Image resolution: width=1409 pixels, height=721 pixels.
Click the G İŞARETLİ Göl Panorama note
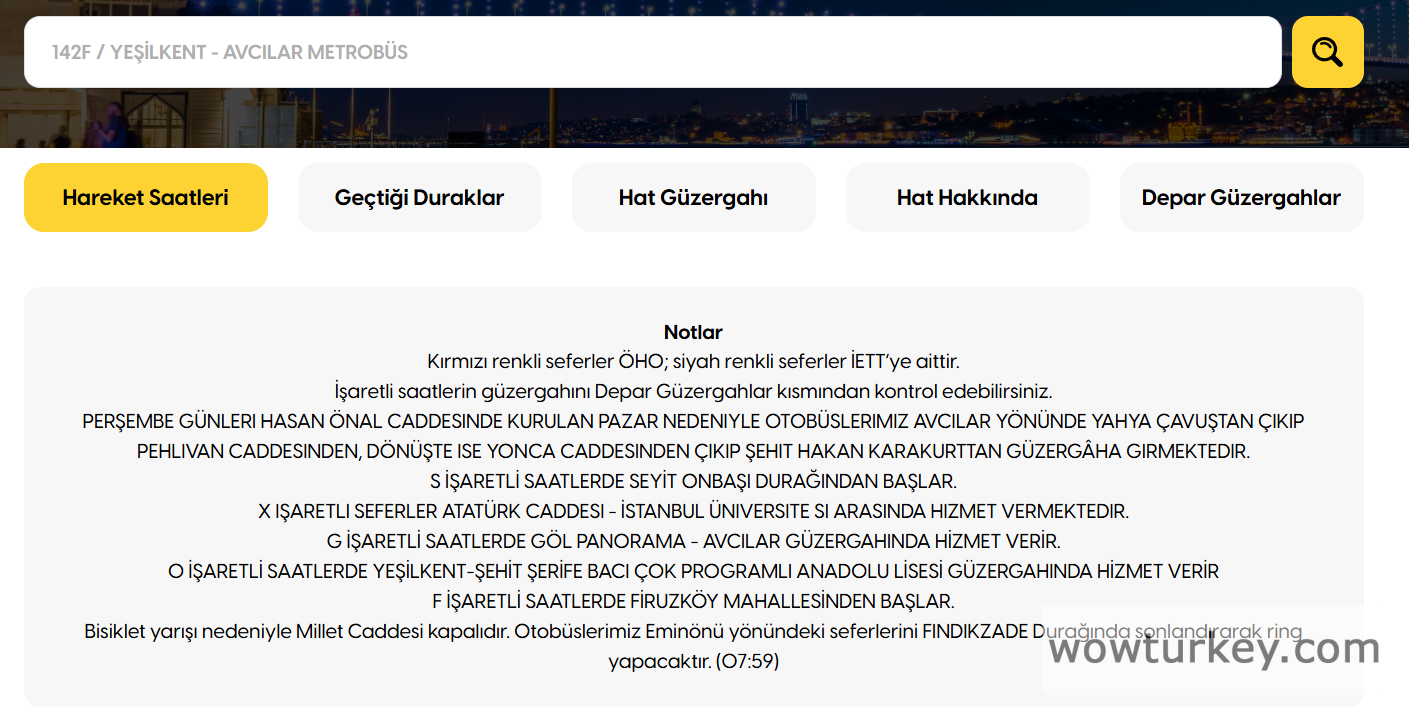(693, 541)
